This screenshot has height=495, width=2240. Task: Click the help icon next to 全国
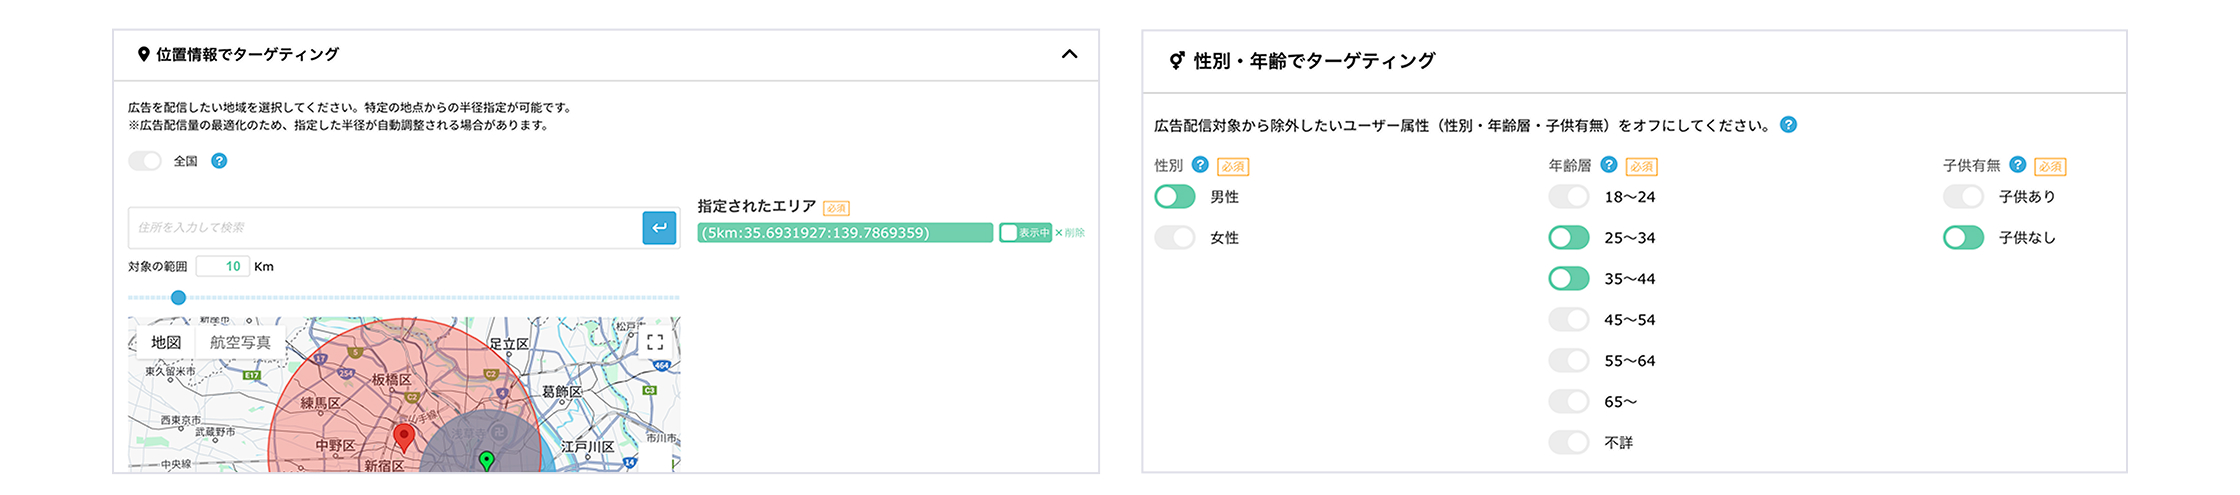coord(219,161)
